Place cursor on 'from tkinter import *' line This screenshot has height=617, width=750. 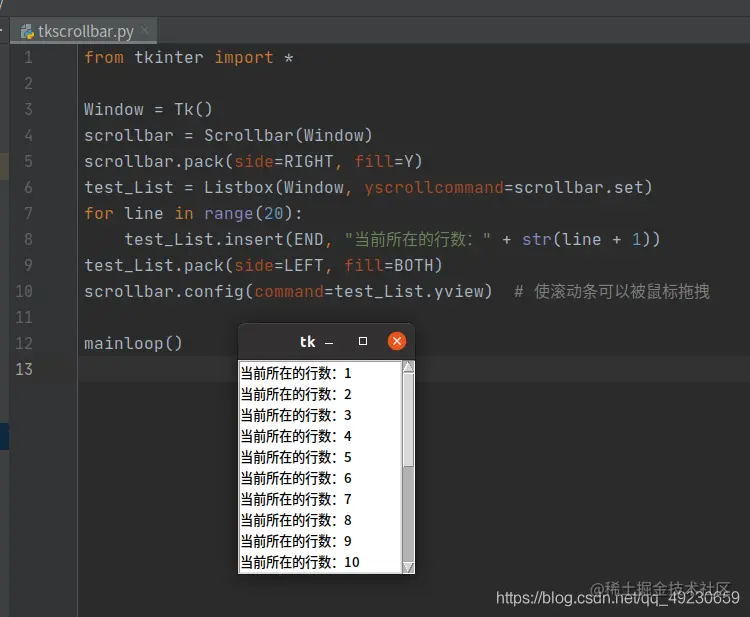[188, 57]
